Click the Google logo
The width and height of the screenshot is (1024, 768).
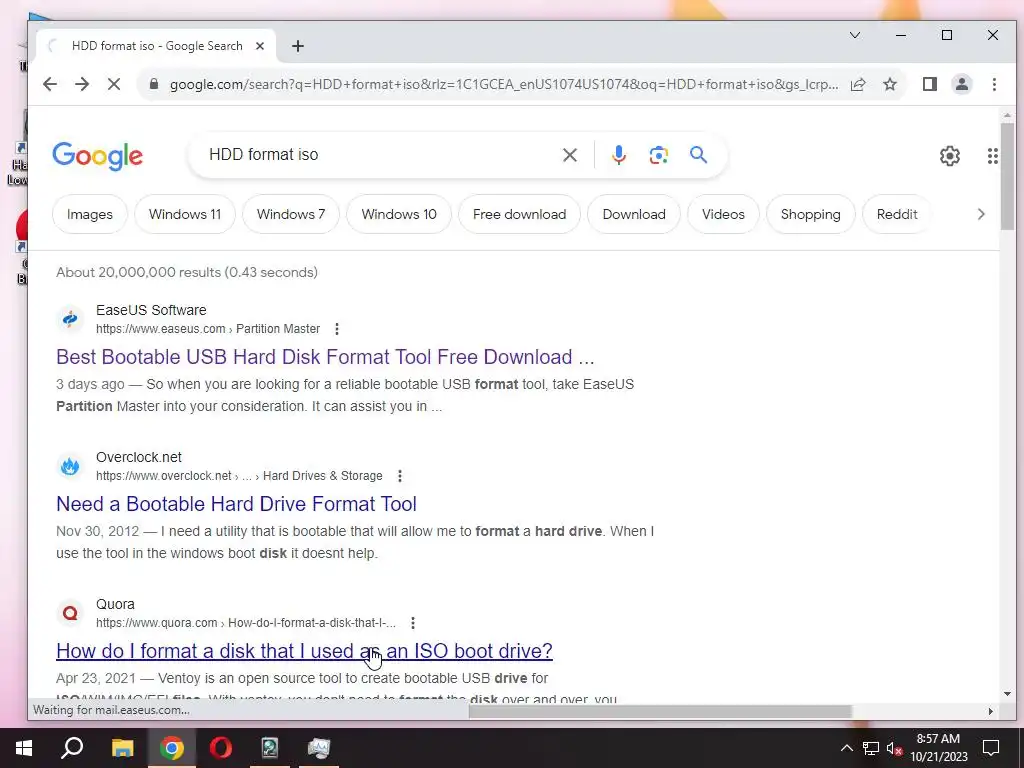pyautogui.click(x=97, y=156)
